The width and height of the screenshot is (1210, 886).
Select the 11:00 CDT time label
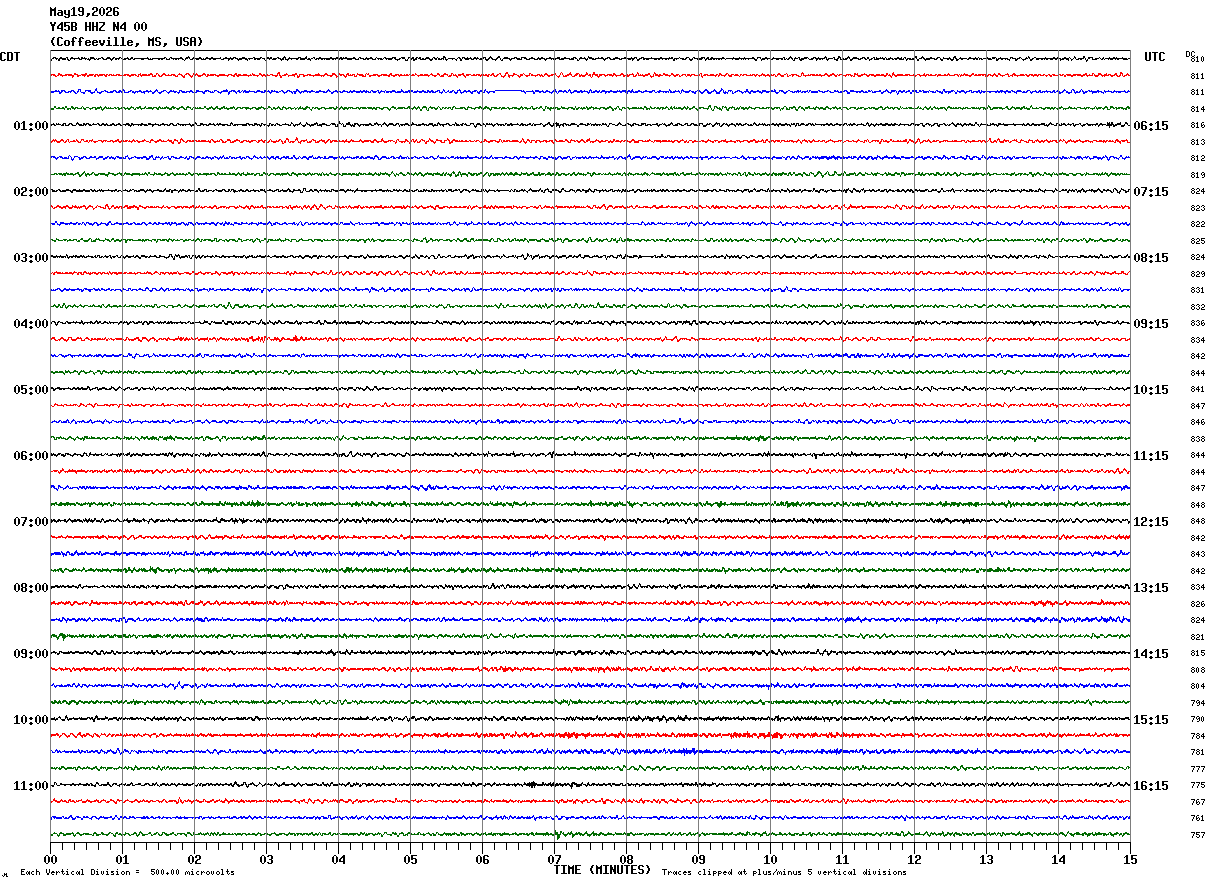pyautogui.click(x=31, y=786)
